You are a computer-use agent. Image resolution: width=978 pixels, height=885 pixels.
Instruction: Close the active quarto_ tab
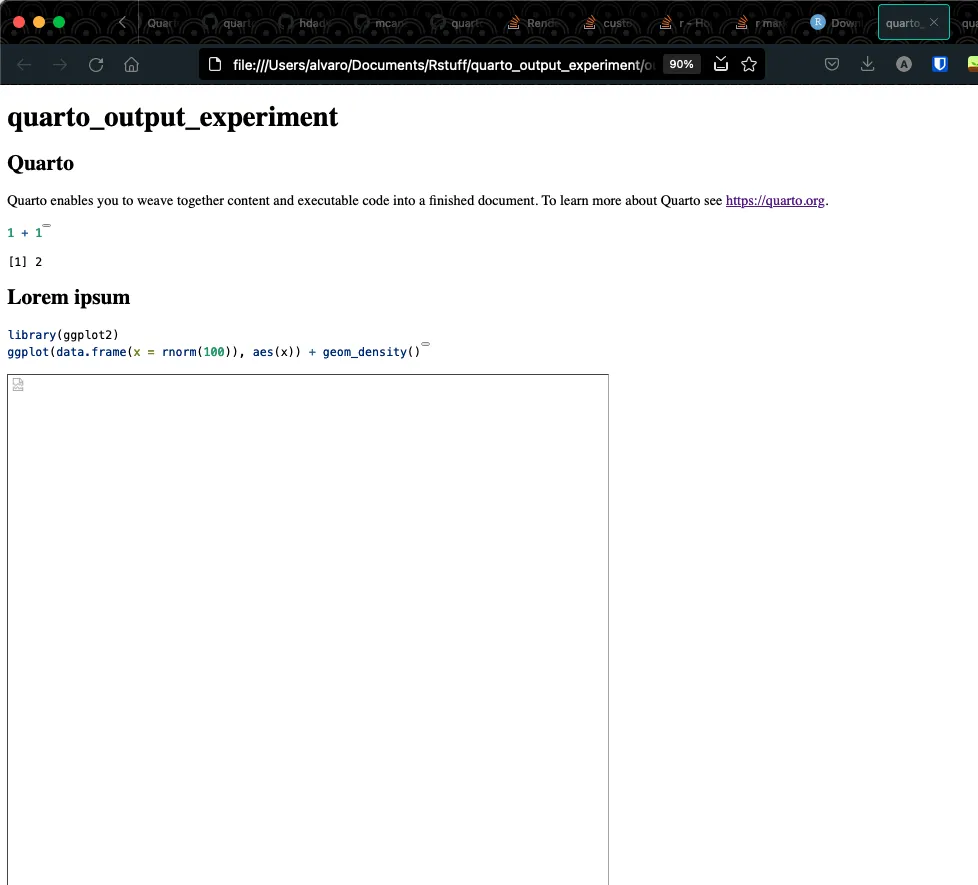(934, 22)
